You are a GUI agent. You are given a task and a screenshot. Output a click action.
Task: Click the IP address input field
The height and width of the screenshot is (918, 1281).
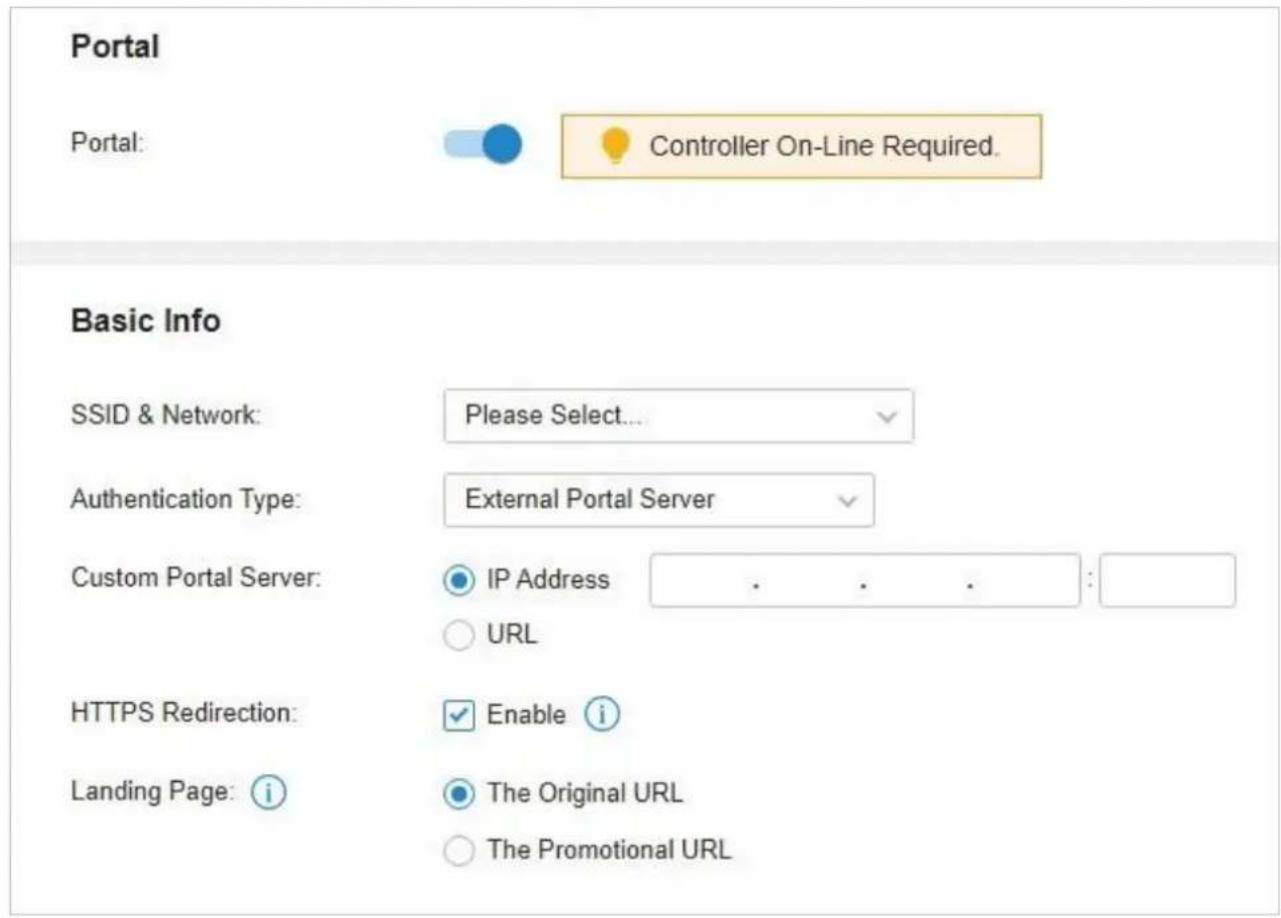point(865,581)
